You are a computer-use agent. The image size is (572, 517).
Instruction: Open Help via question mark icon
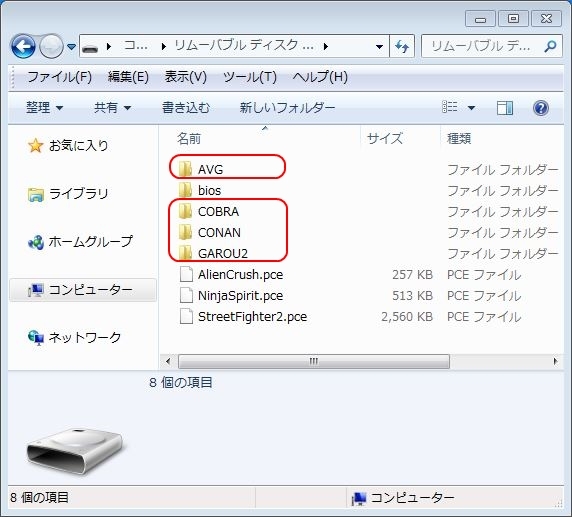click(x=541, y=108)
